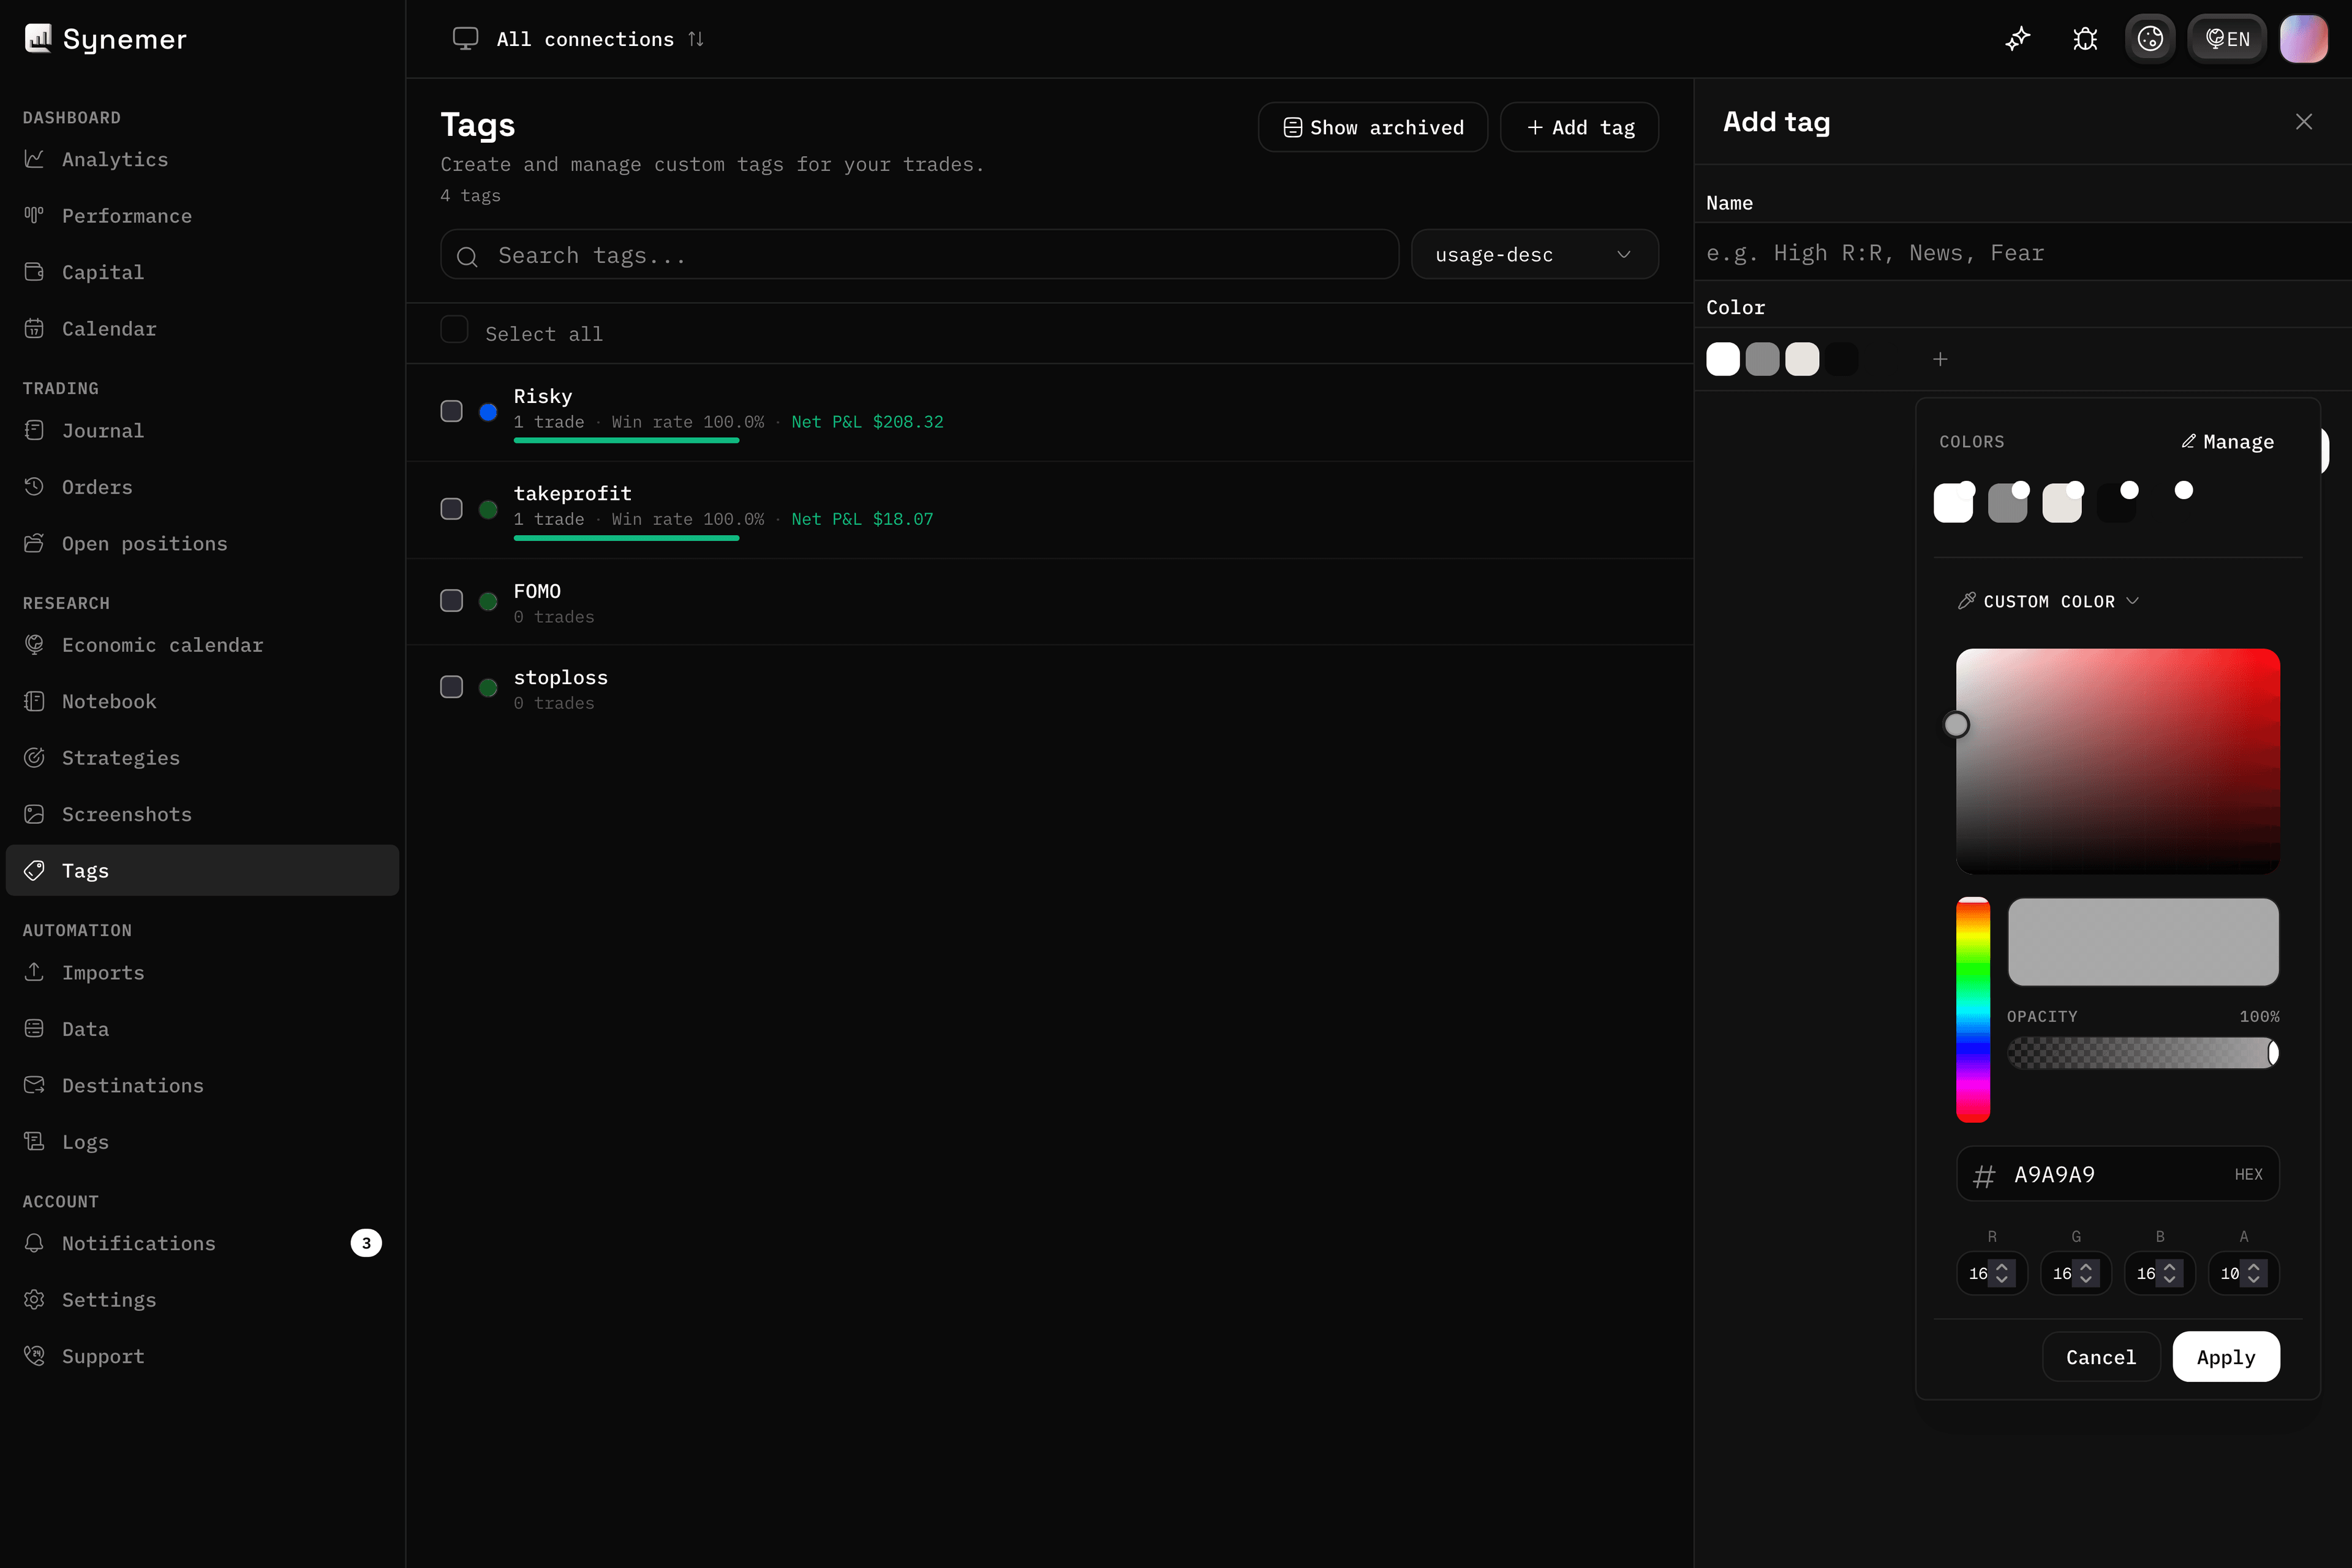
Task: Click Show archived button
Action: [1372, 127]
